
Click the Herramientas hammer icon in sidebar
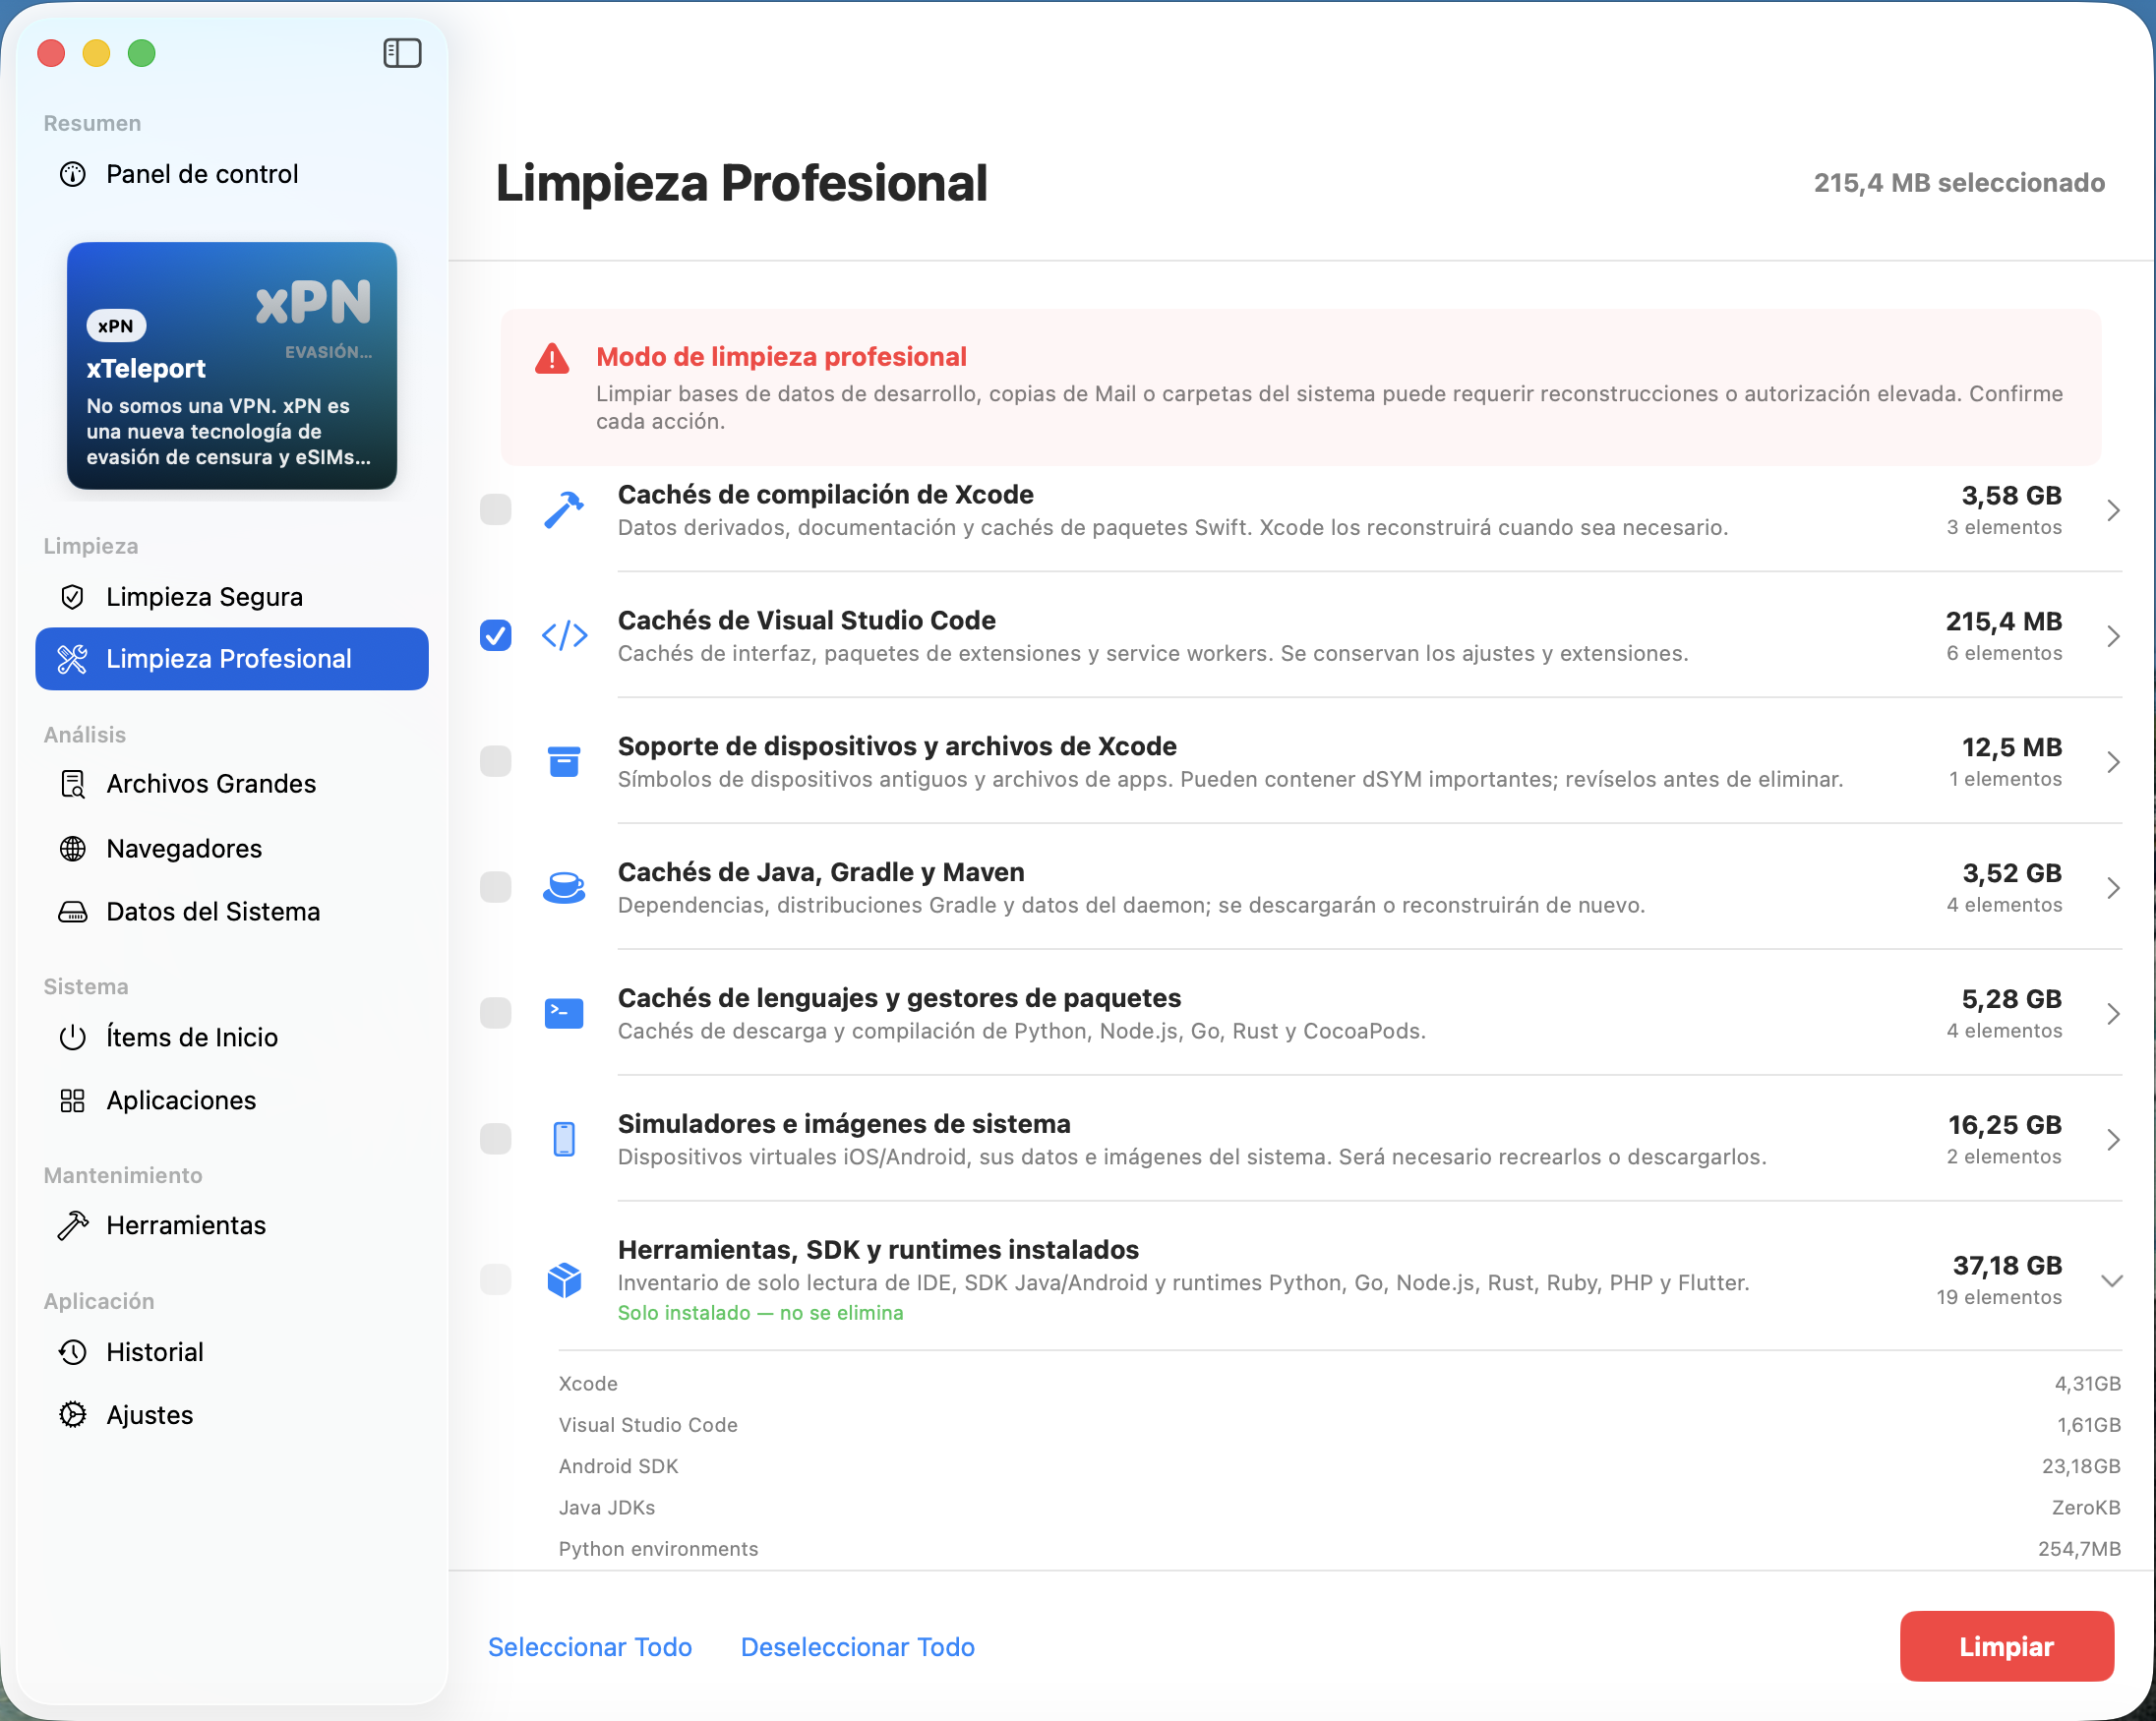(73, 1225)
